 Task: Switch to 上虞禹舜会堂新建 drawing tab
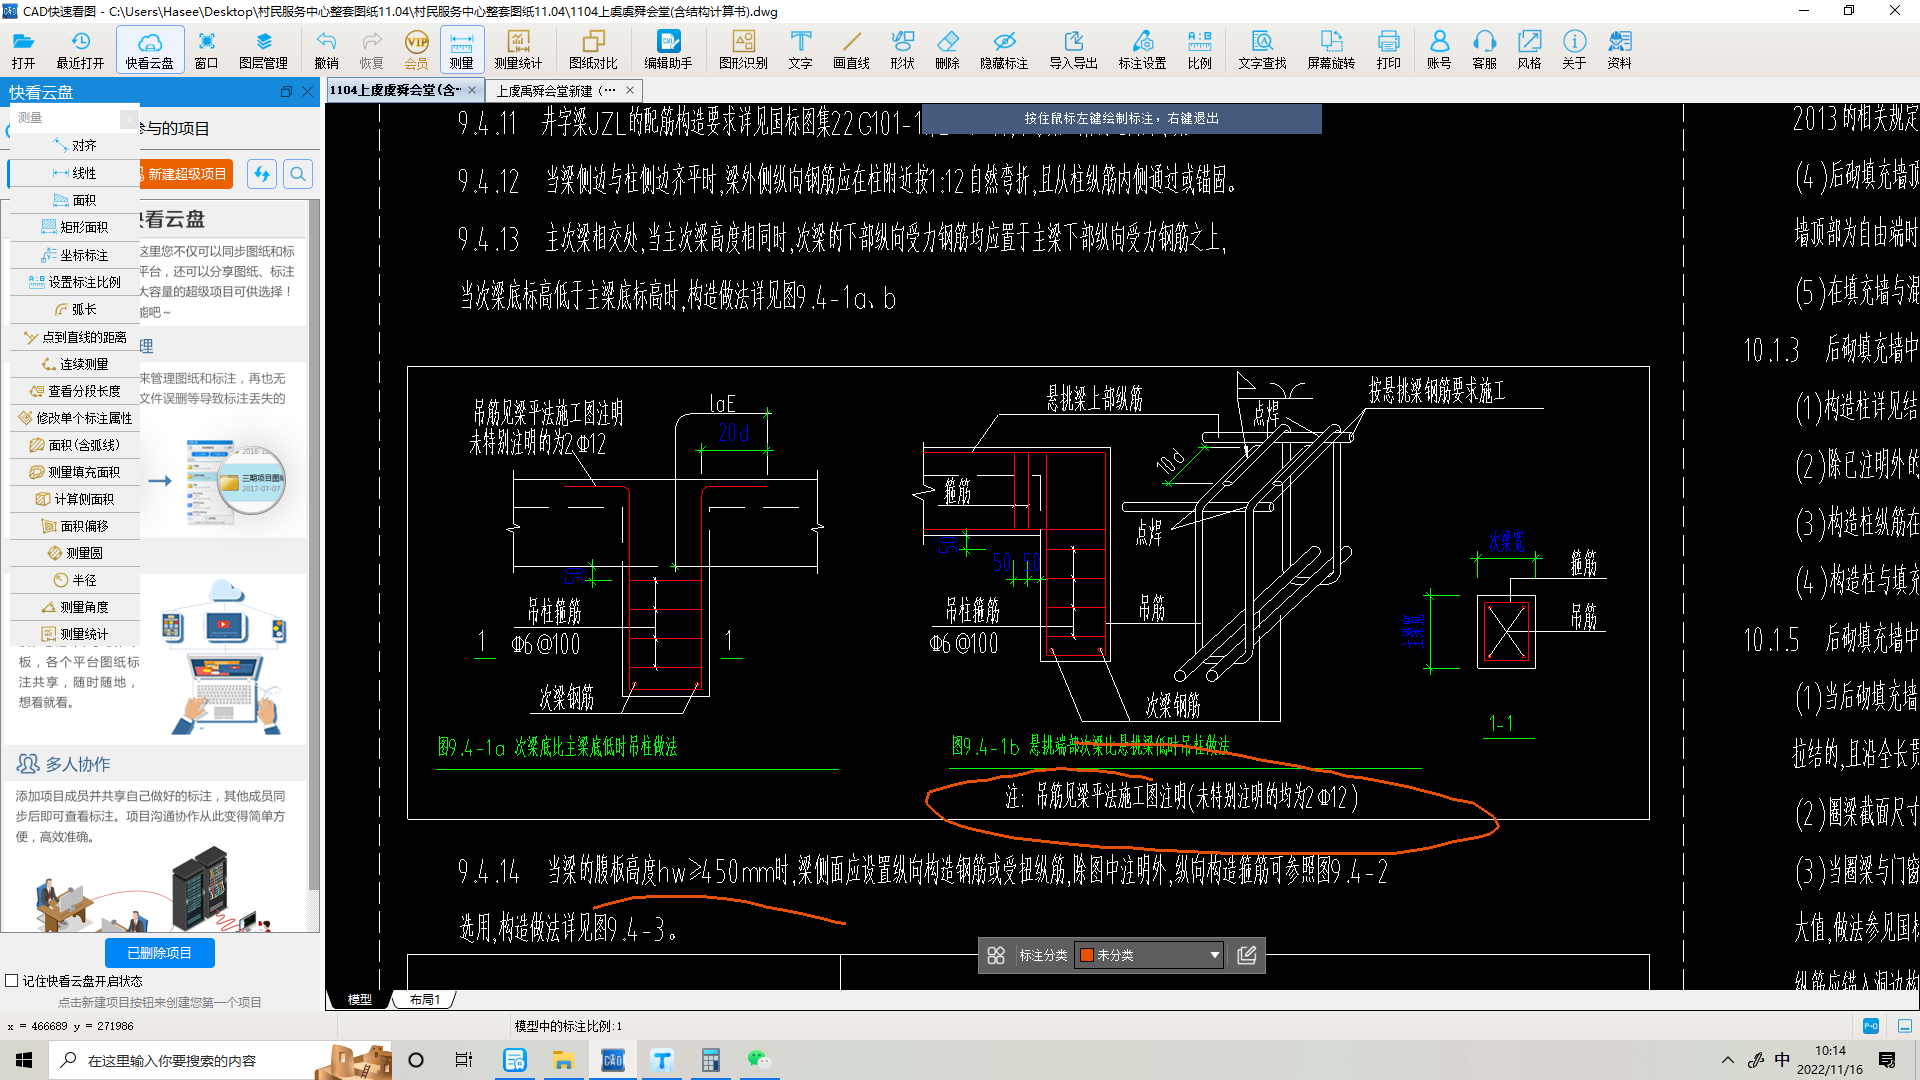555,90
